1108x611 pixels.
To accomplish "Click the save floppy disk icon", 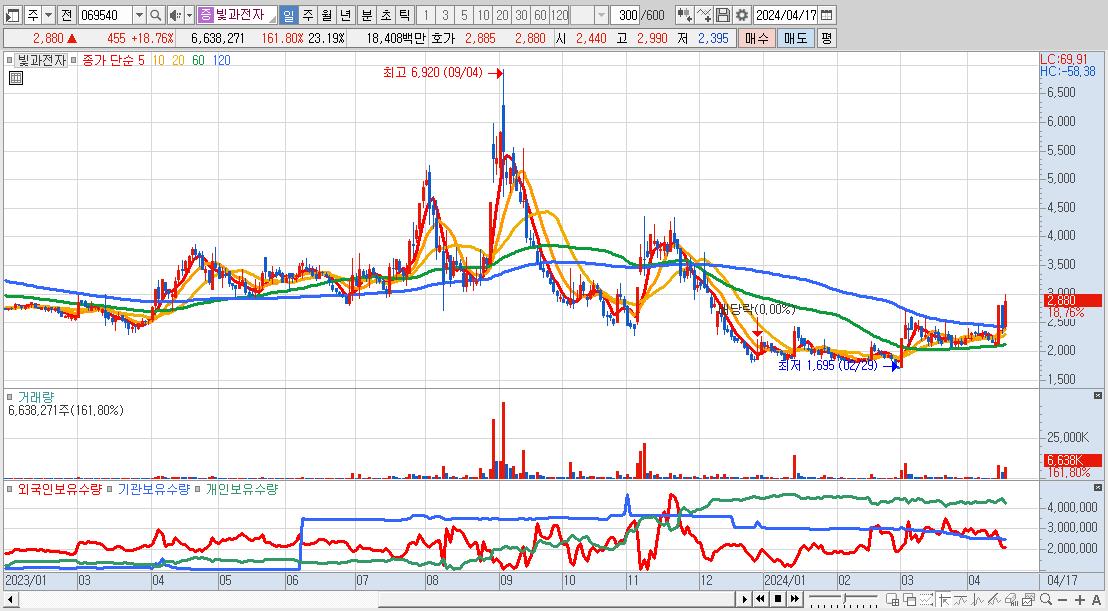I will pos(723,15).
